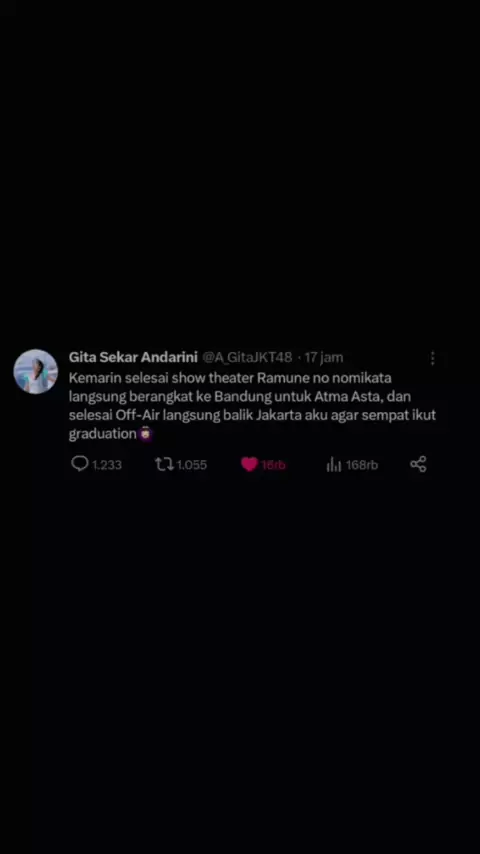Click the 168rb views count
This screenshot has width=480, height=854.
tap(362, 465)
